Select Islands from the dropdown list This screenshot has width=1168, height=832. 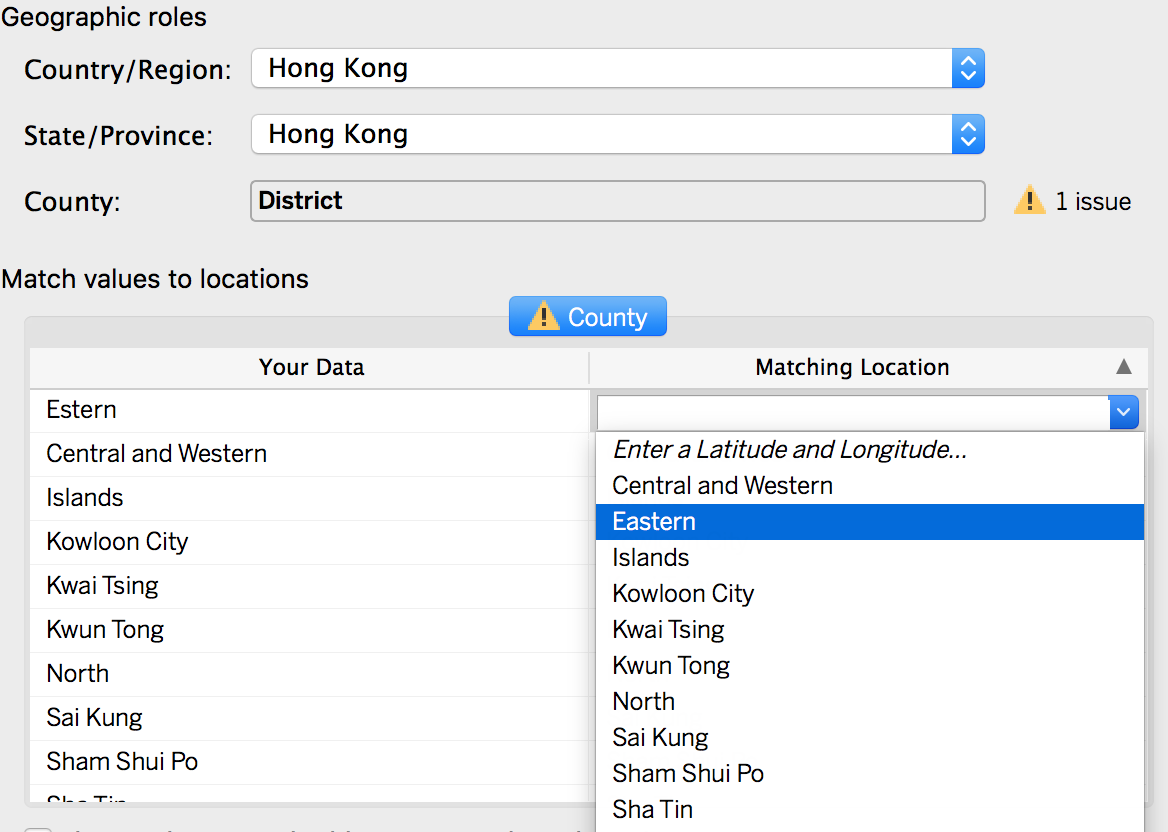651,558
